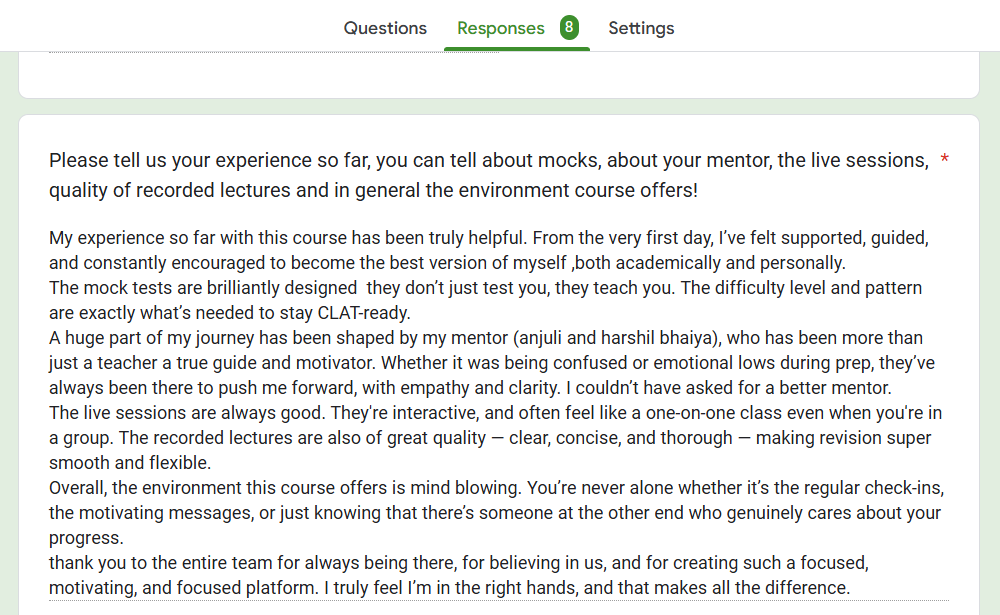Open the Questions tab
This screenshot has height=615, width=1000.
[385, 28]
